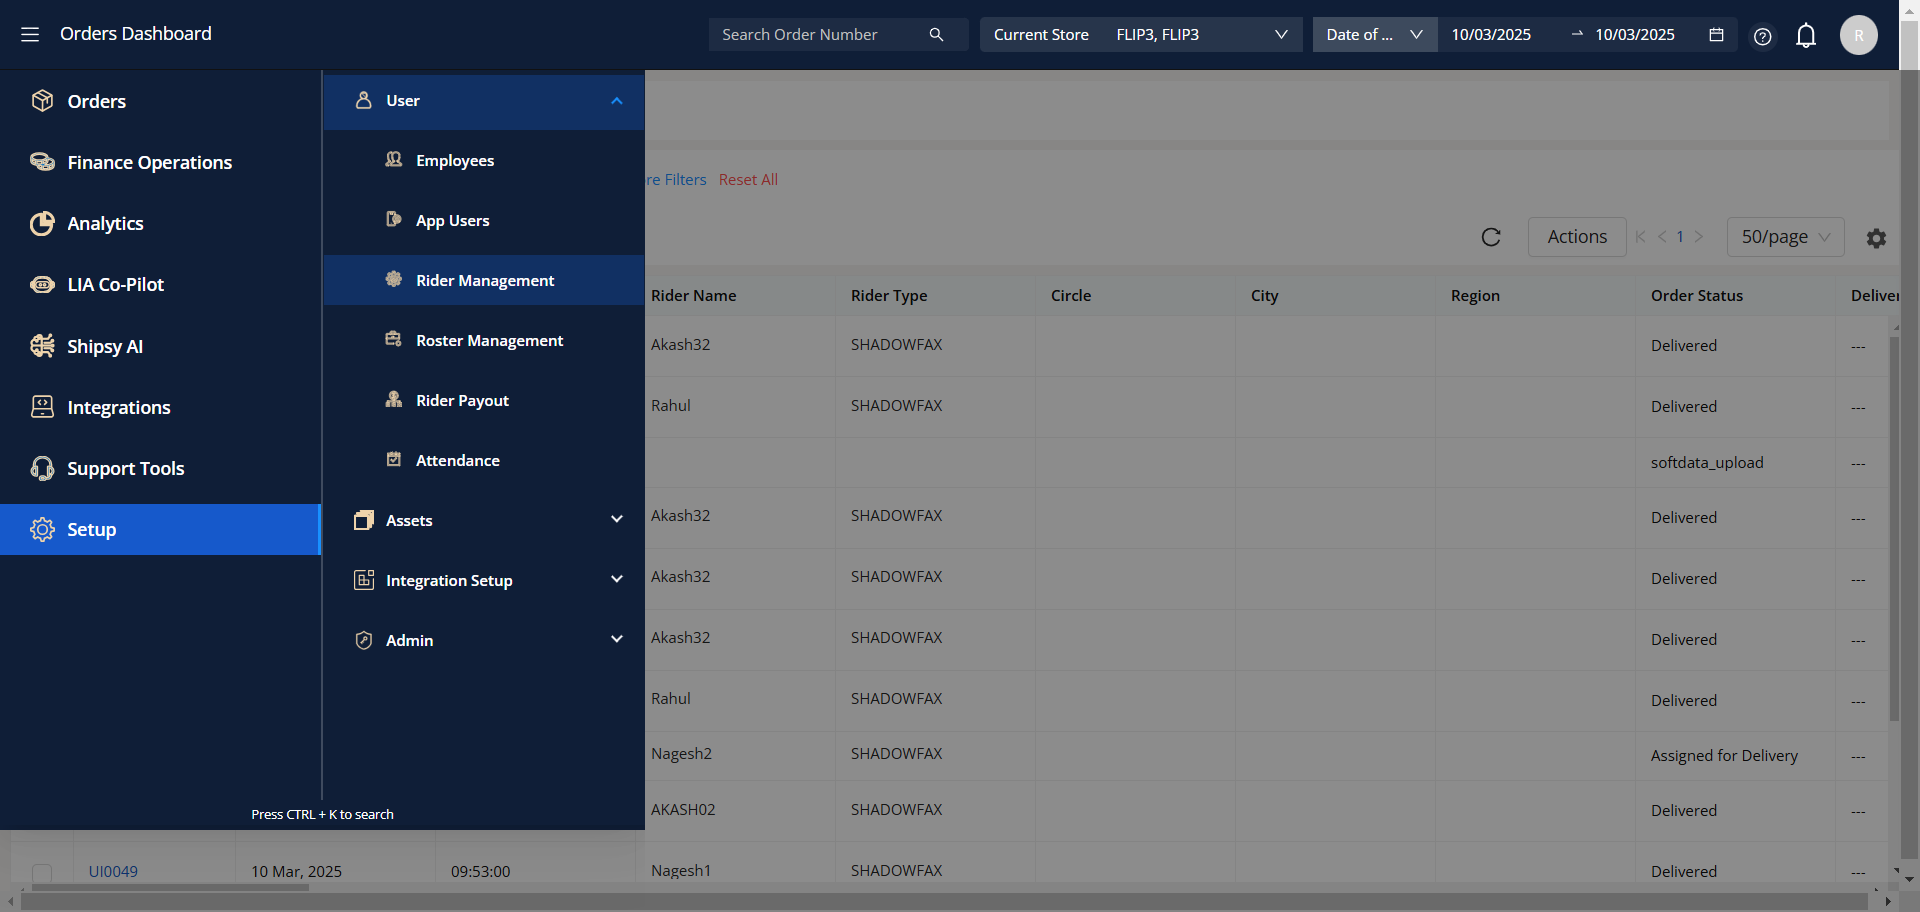This screenshot has height=912, width=1920.
Task: Open the hamburger menu icon
Action: [x=30, y=34]
